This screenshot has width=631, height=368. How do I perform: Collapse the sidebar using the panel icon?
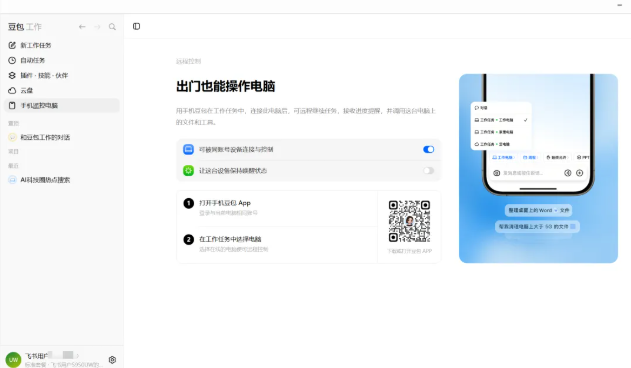(136, 26)
